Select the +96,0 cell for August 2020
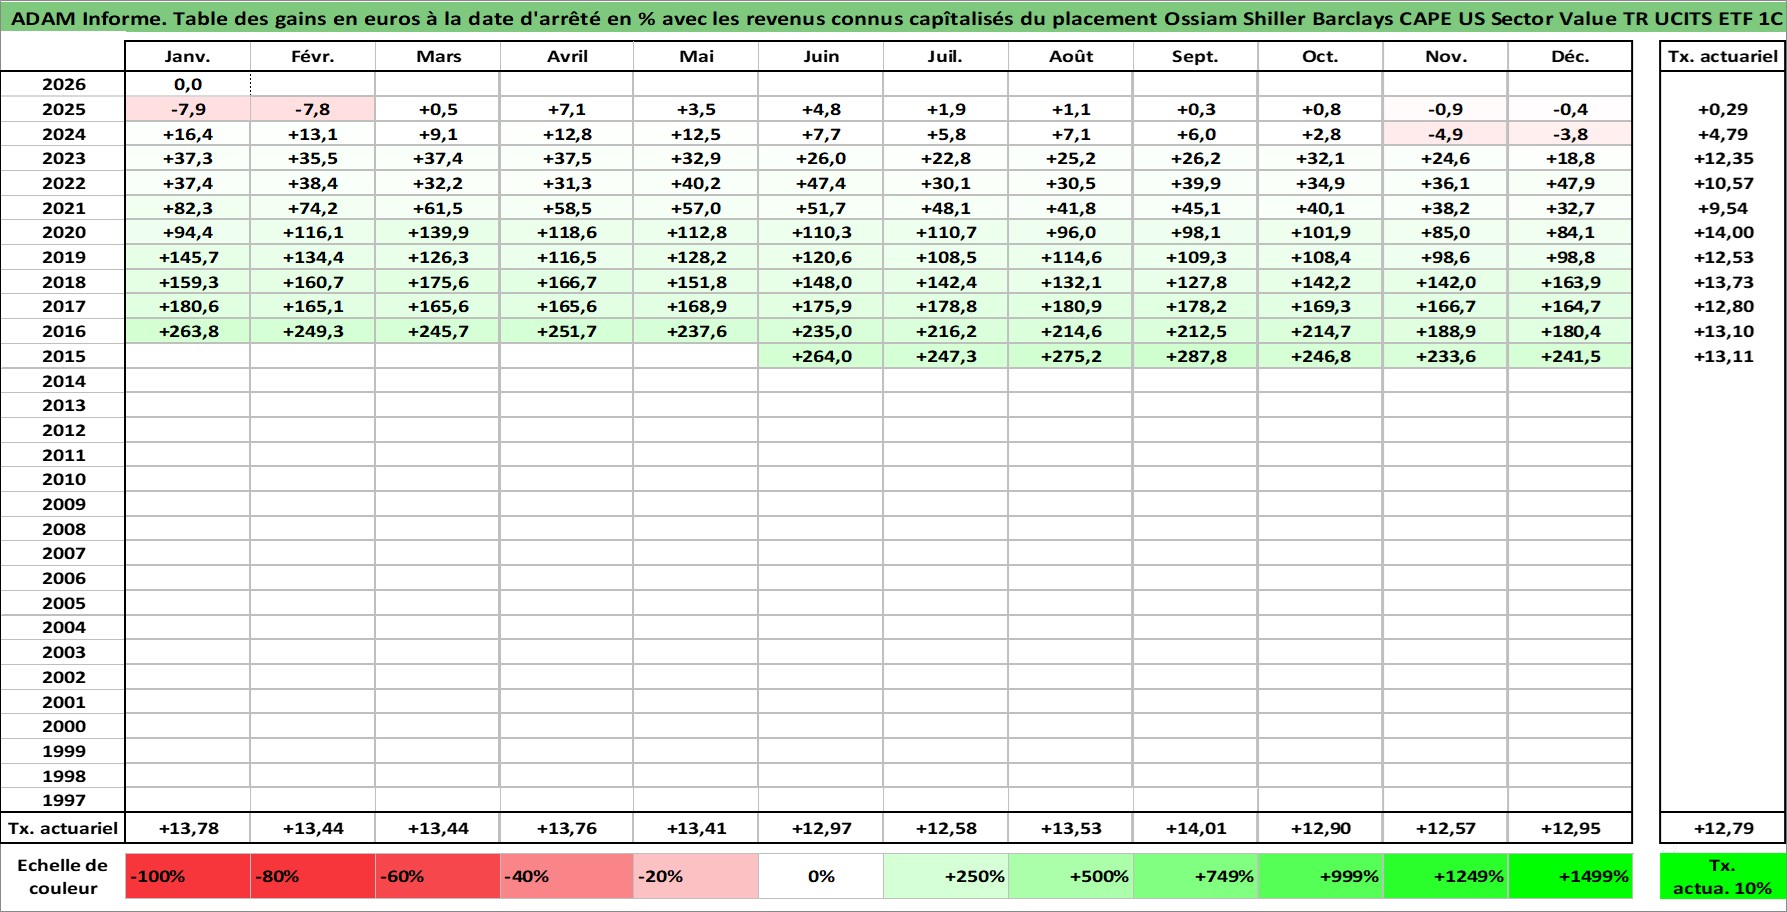 (x=1071, y=232)
